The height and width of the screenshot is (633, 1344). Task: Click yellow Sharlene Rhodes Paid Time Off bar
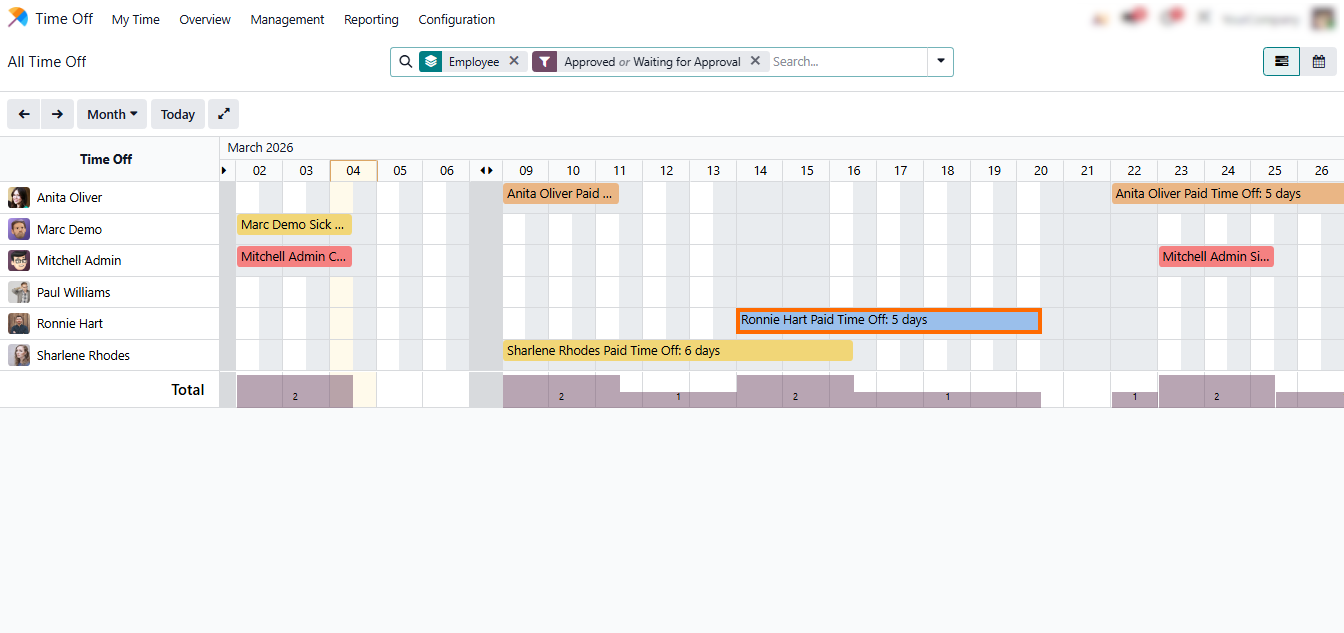point(677,351)
